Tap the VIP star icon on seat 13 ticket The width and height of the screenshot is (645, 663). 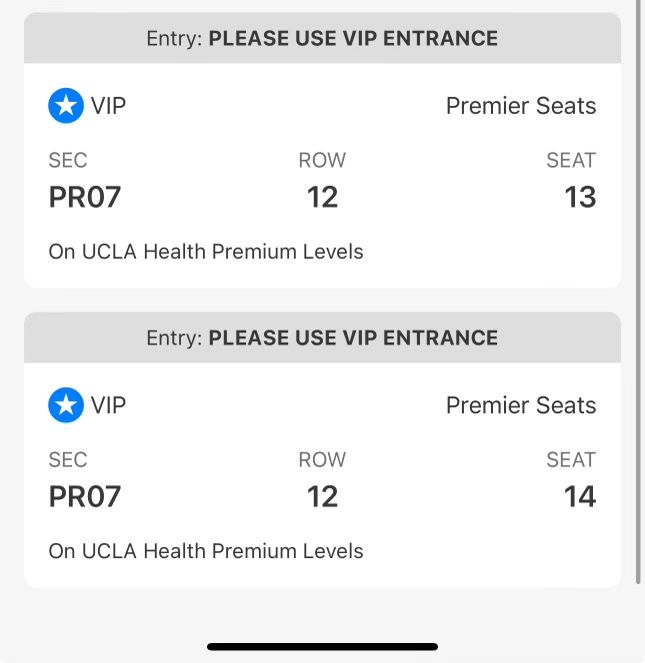(66, 106)
